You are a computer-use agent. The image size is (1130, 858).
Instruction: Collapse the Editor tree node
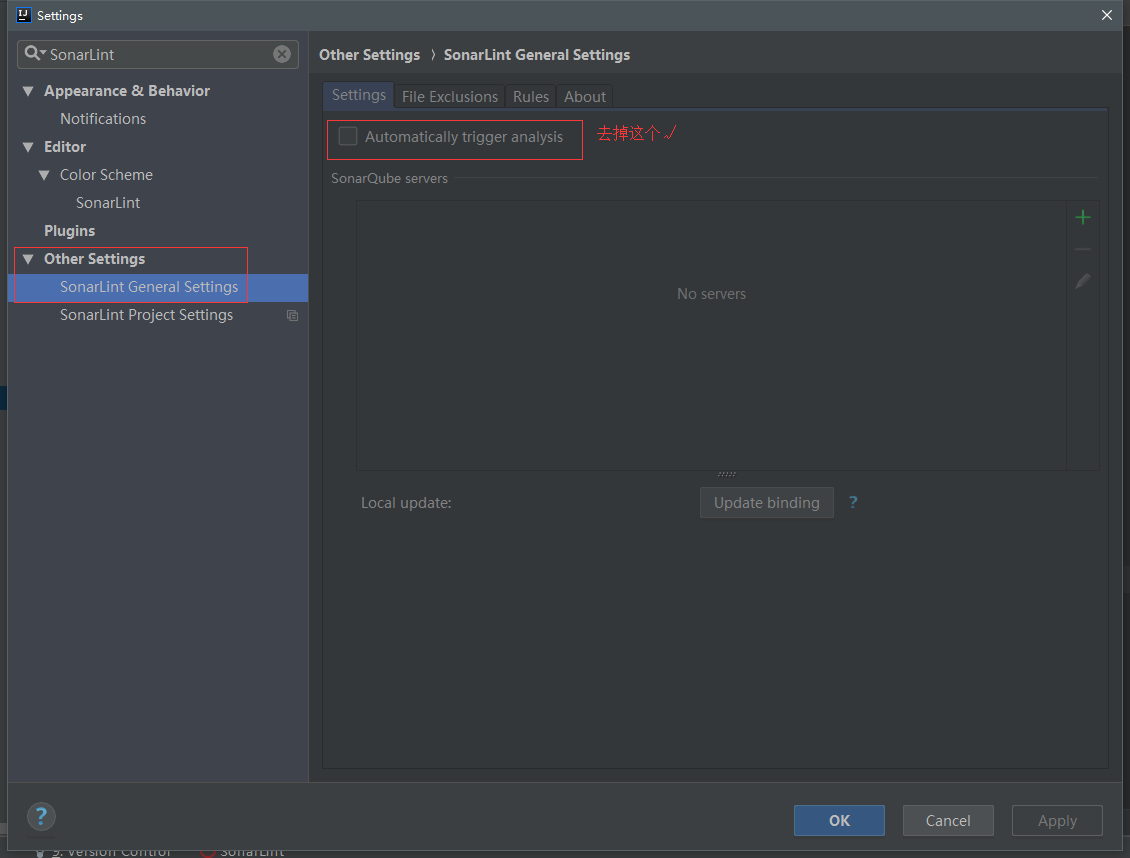click(28, 147)
